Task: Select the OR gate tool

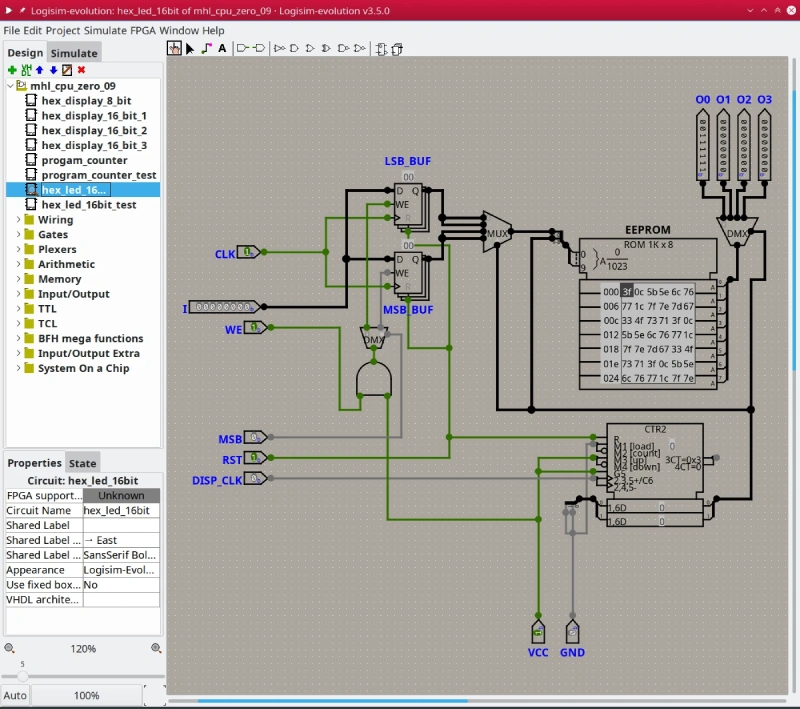Action: (311, 48)
